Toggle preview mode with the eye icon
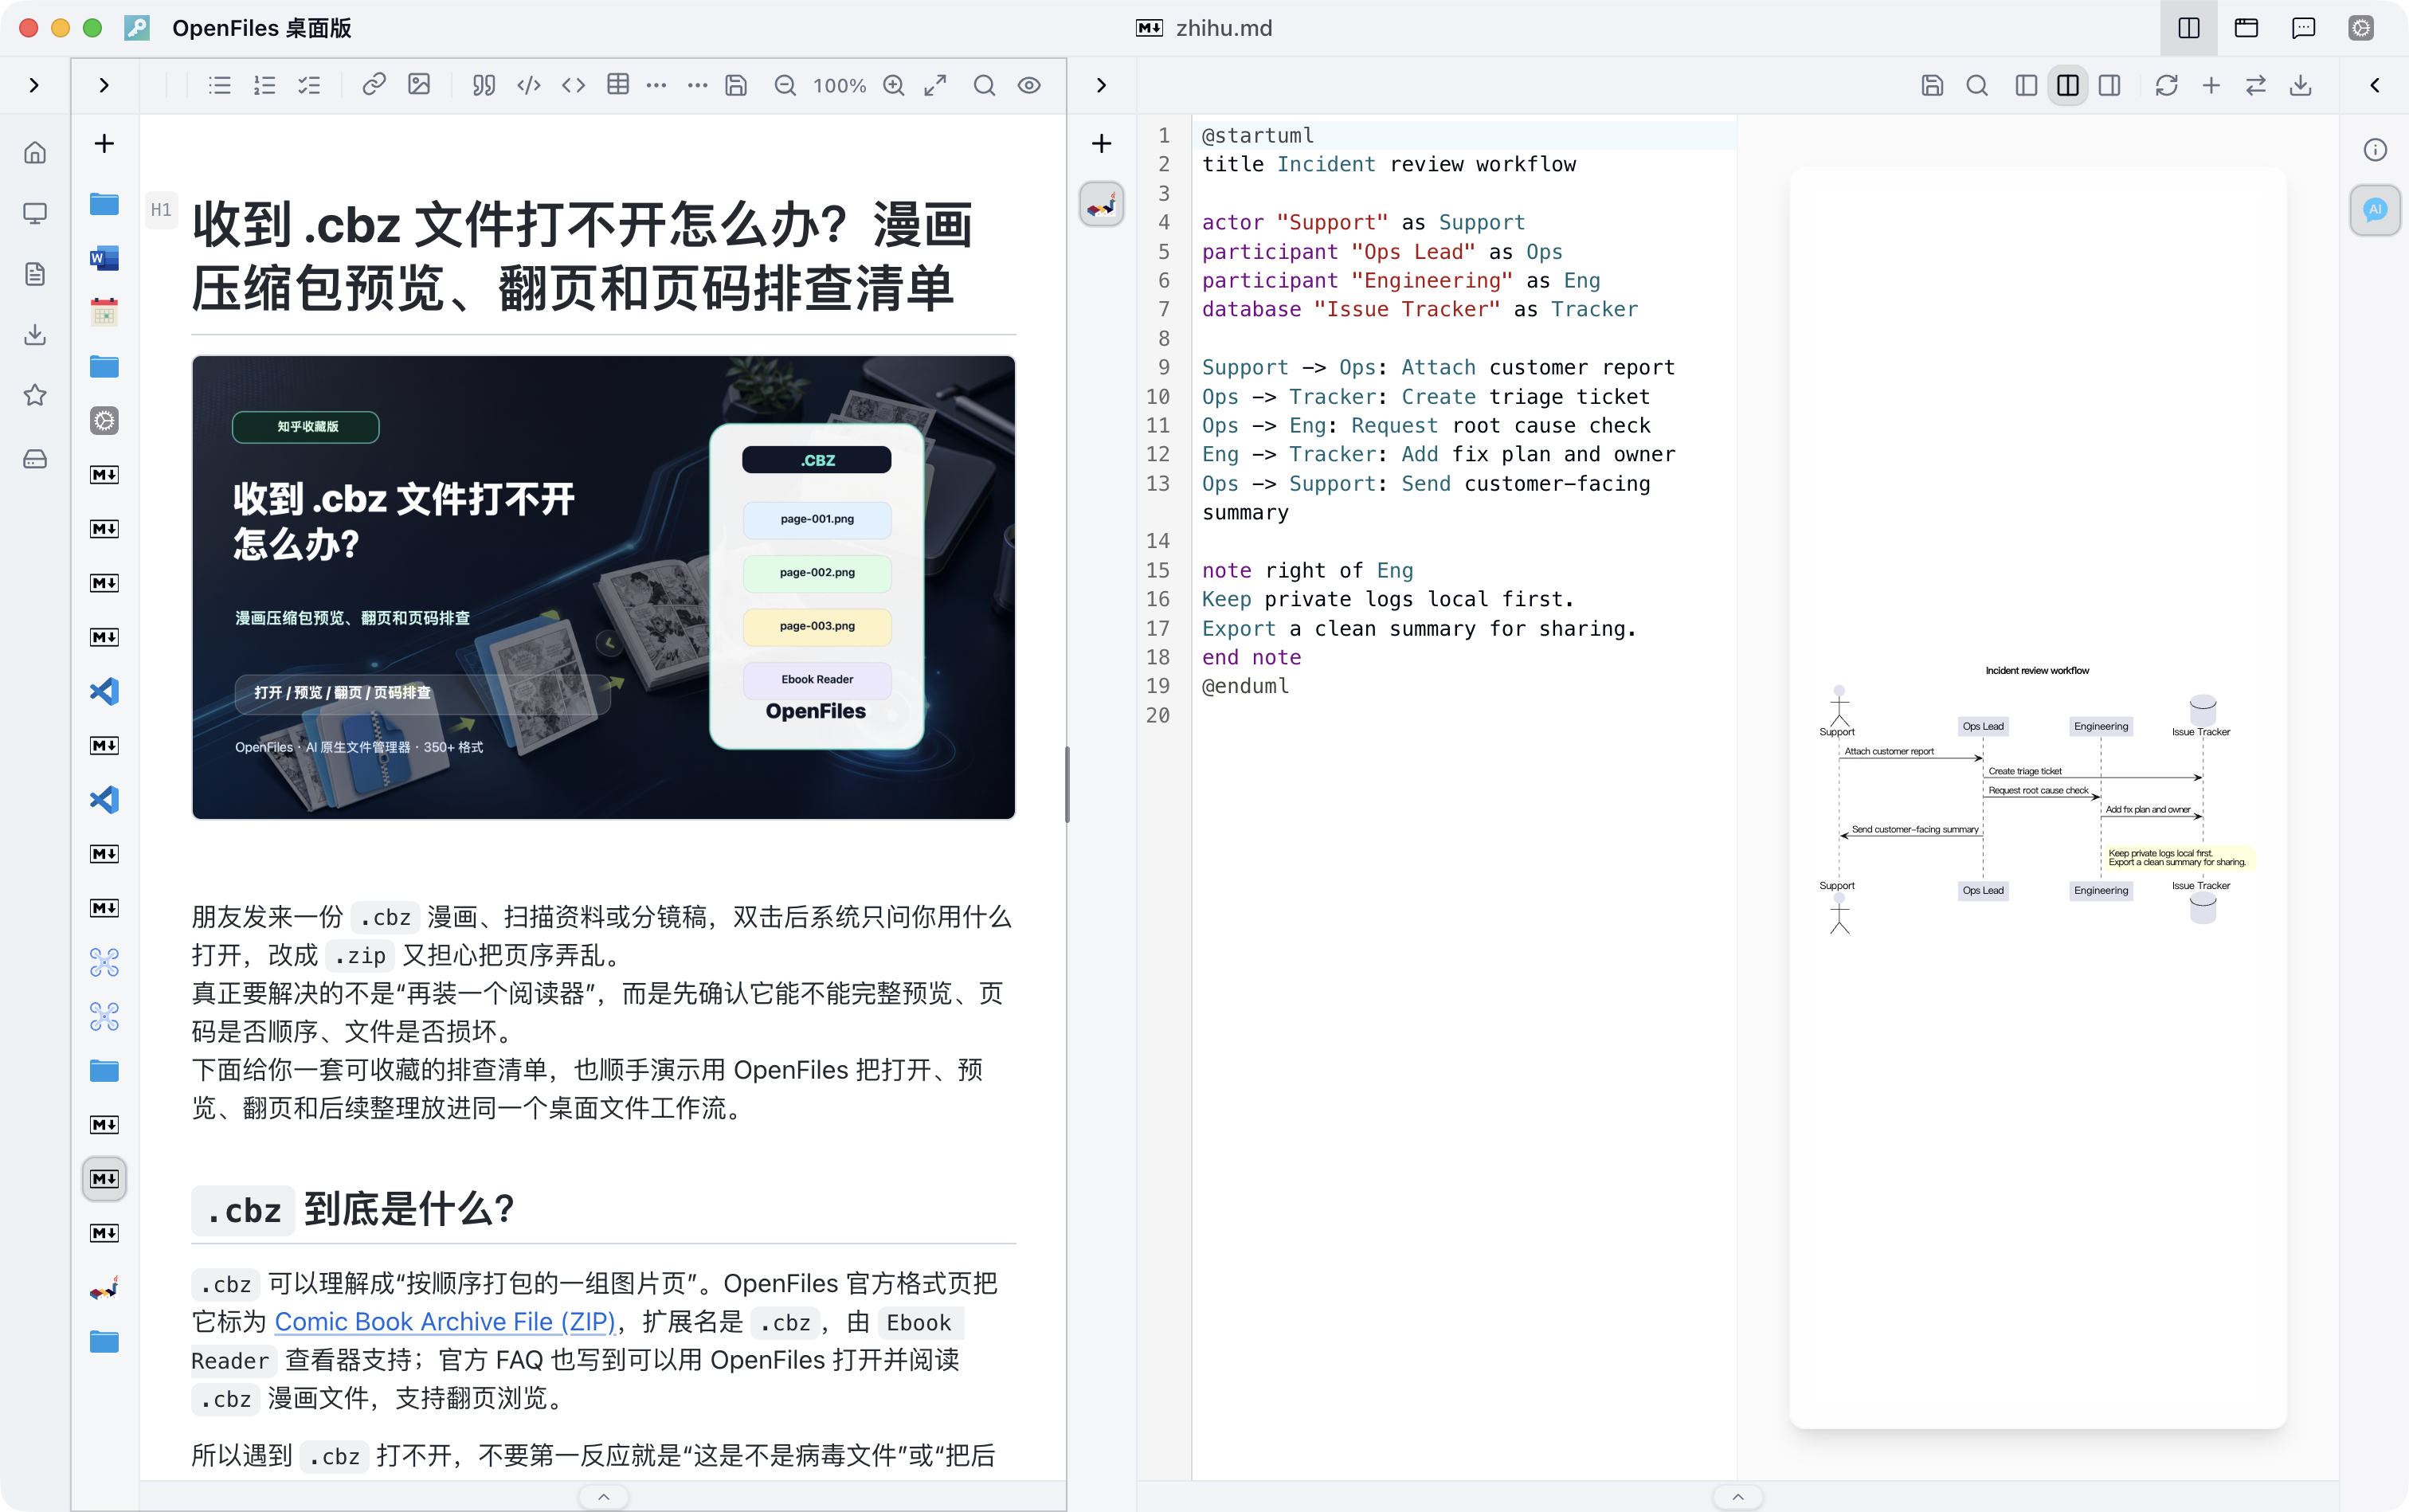This screenshot has width=2409, height=1512. (x=1029, y=85)
